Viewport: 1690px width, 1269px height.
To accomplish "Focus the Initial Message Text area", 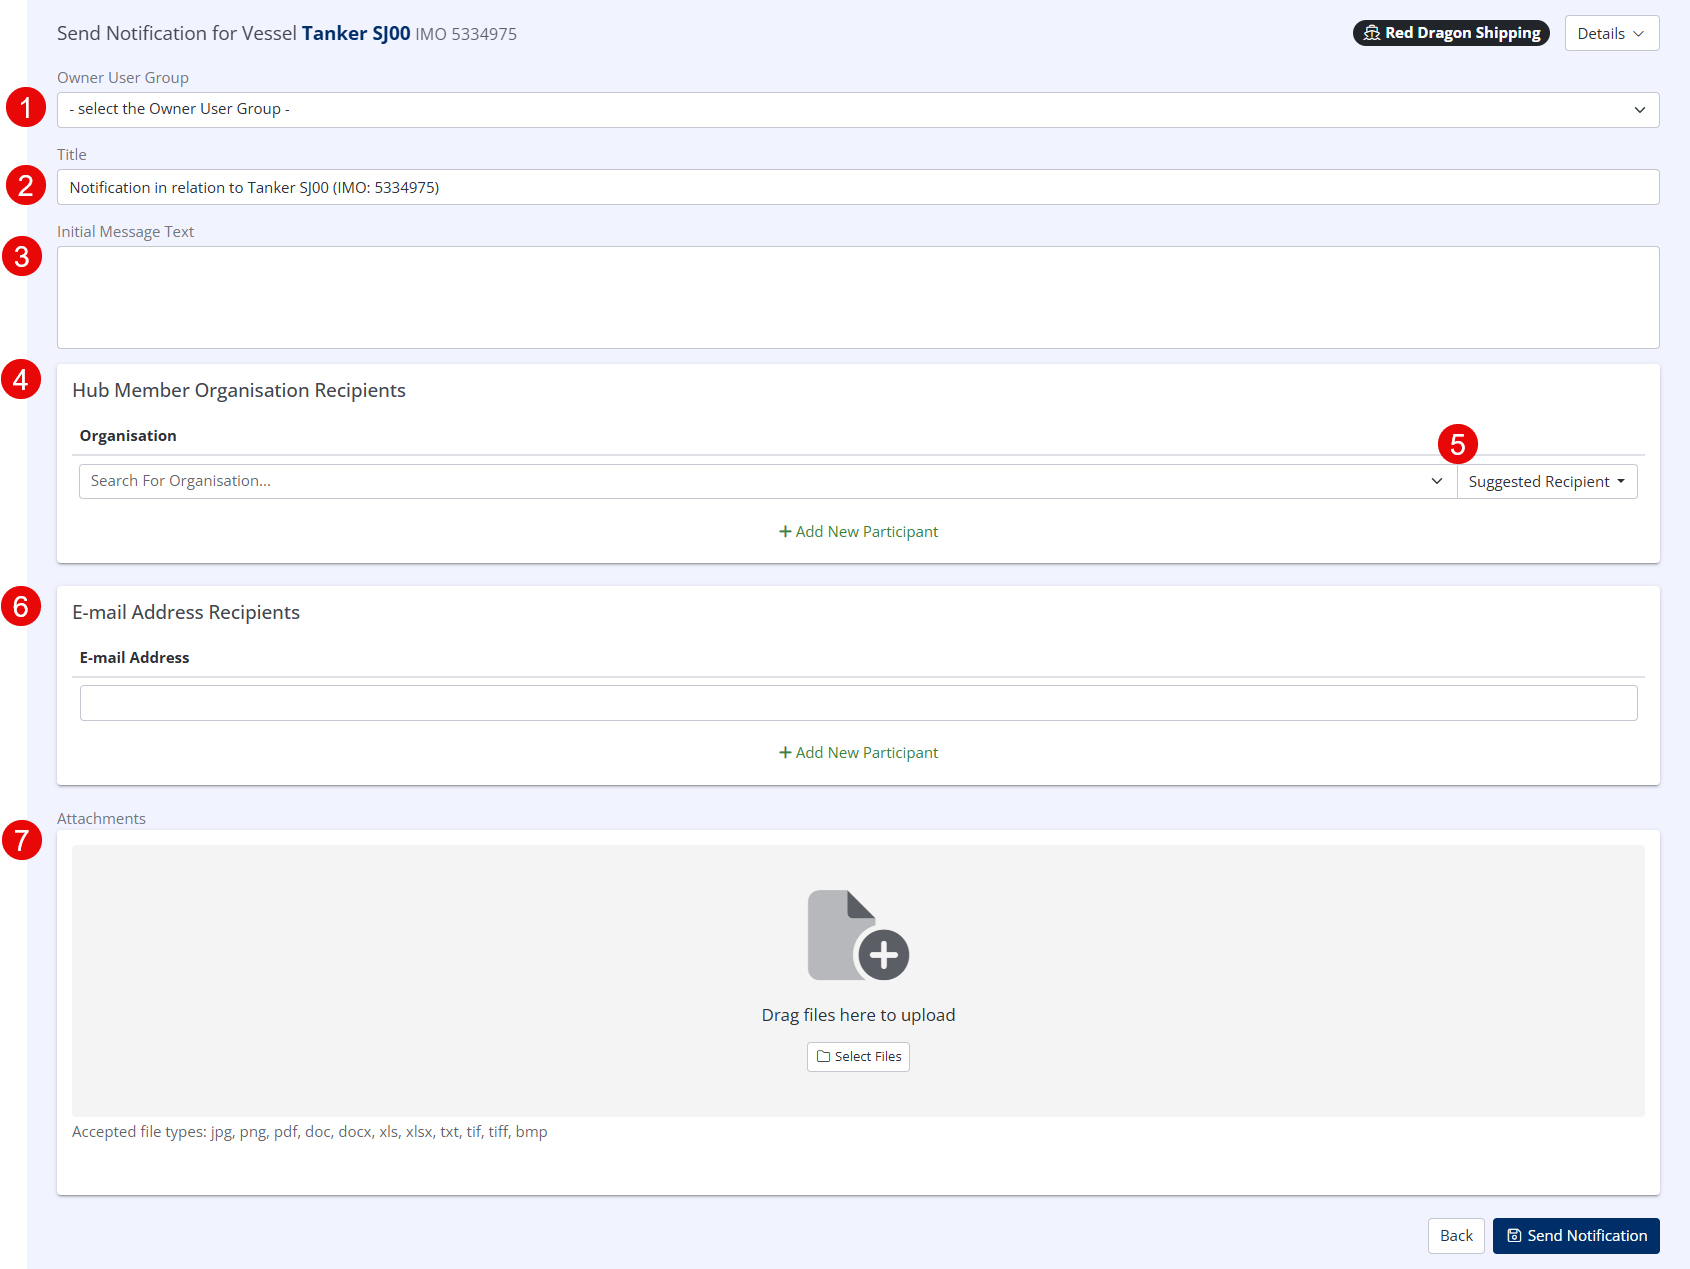I will pyautogui.click(x=857, y=298).
